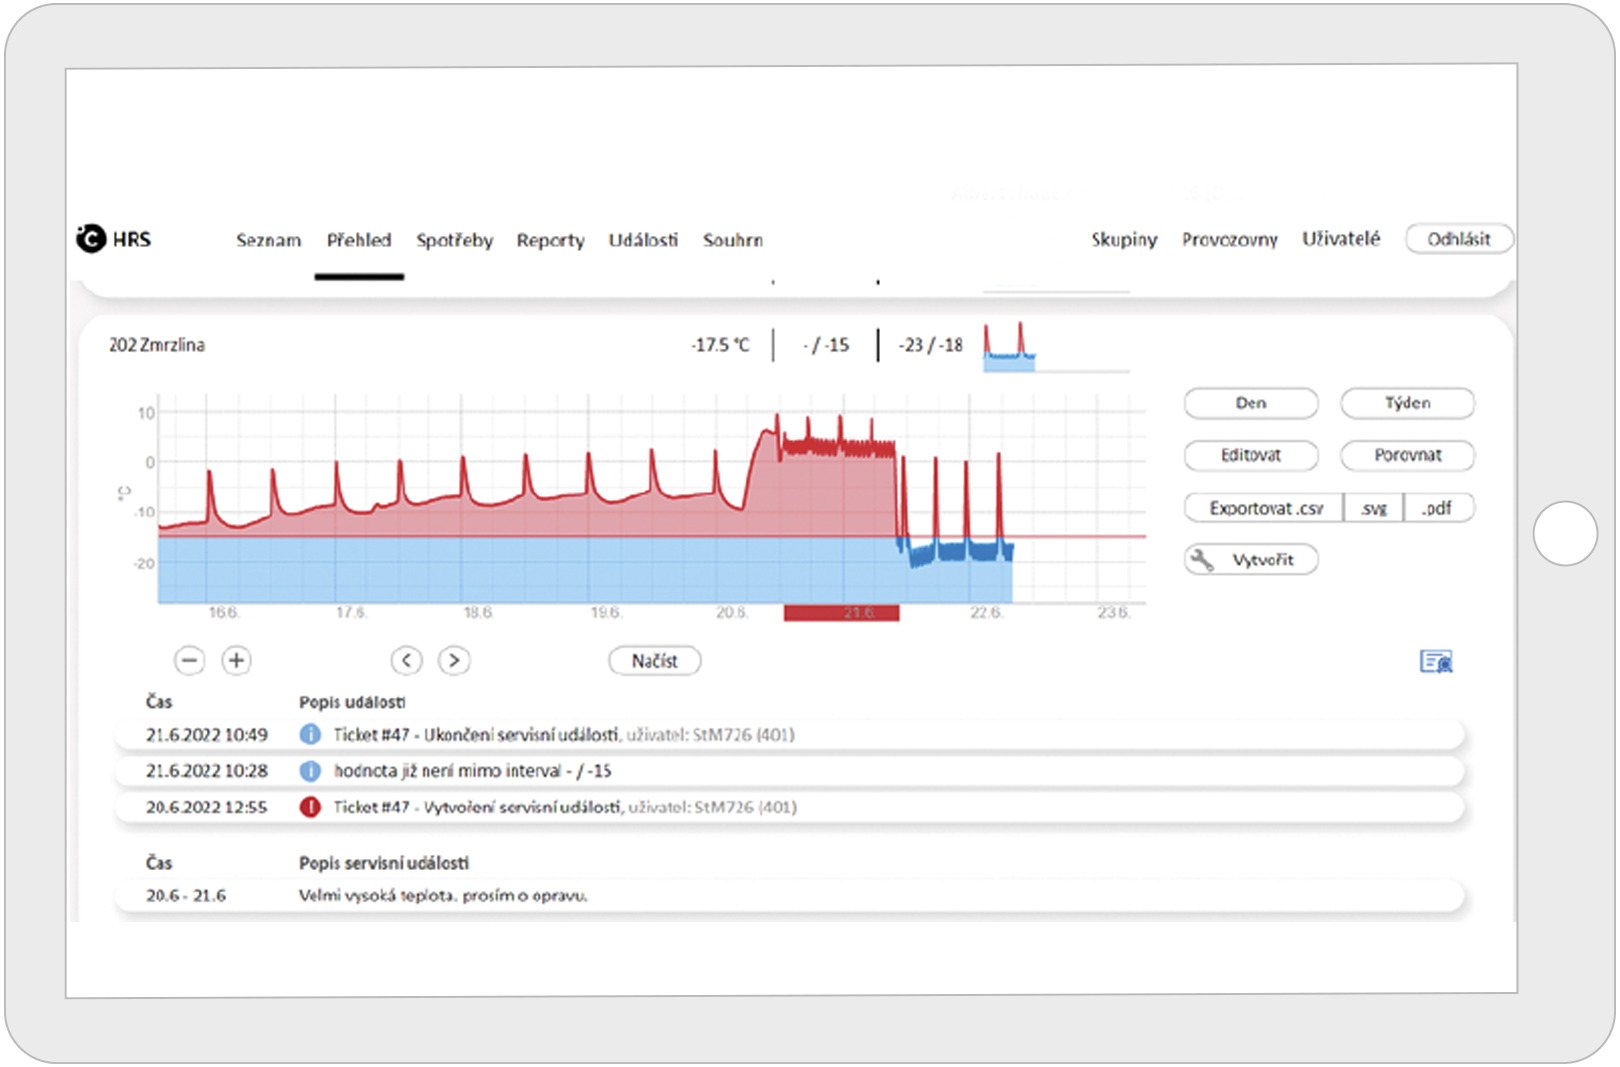Image resolution: width=1620 pixels, height=1067 pixels.
Task: Go to next period with right arrow
Action: [x=454, y=661]
